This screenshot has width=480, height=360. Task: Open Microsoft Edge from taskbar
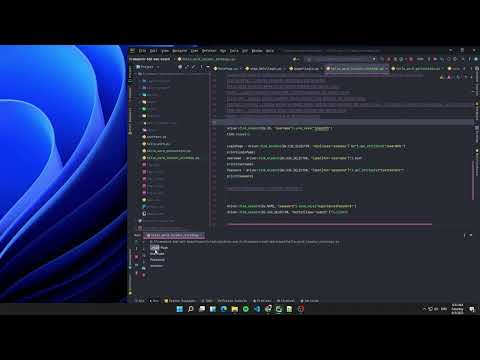coord(224,309)
